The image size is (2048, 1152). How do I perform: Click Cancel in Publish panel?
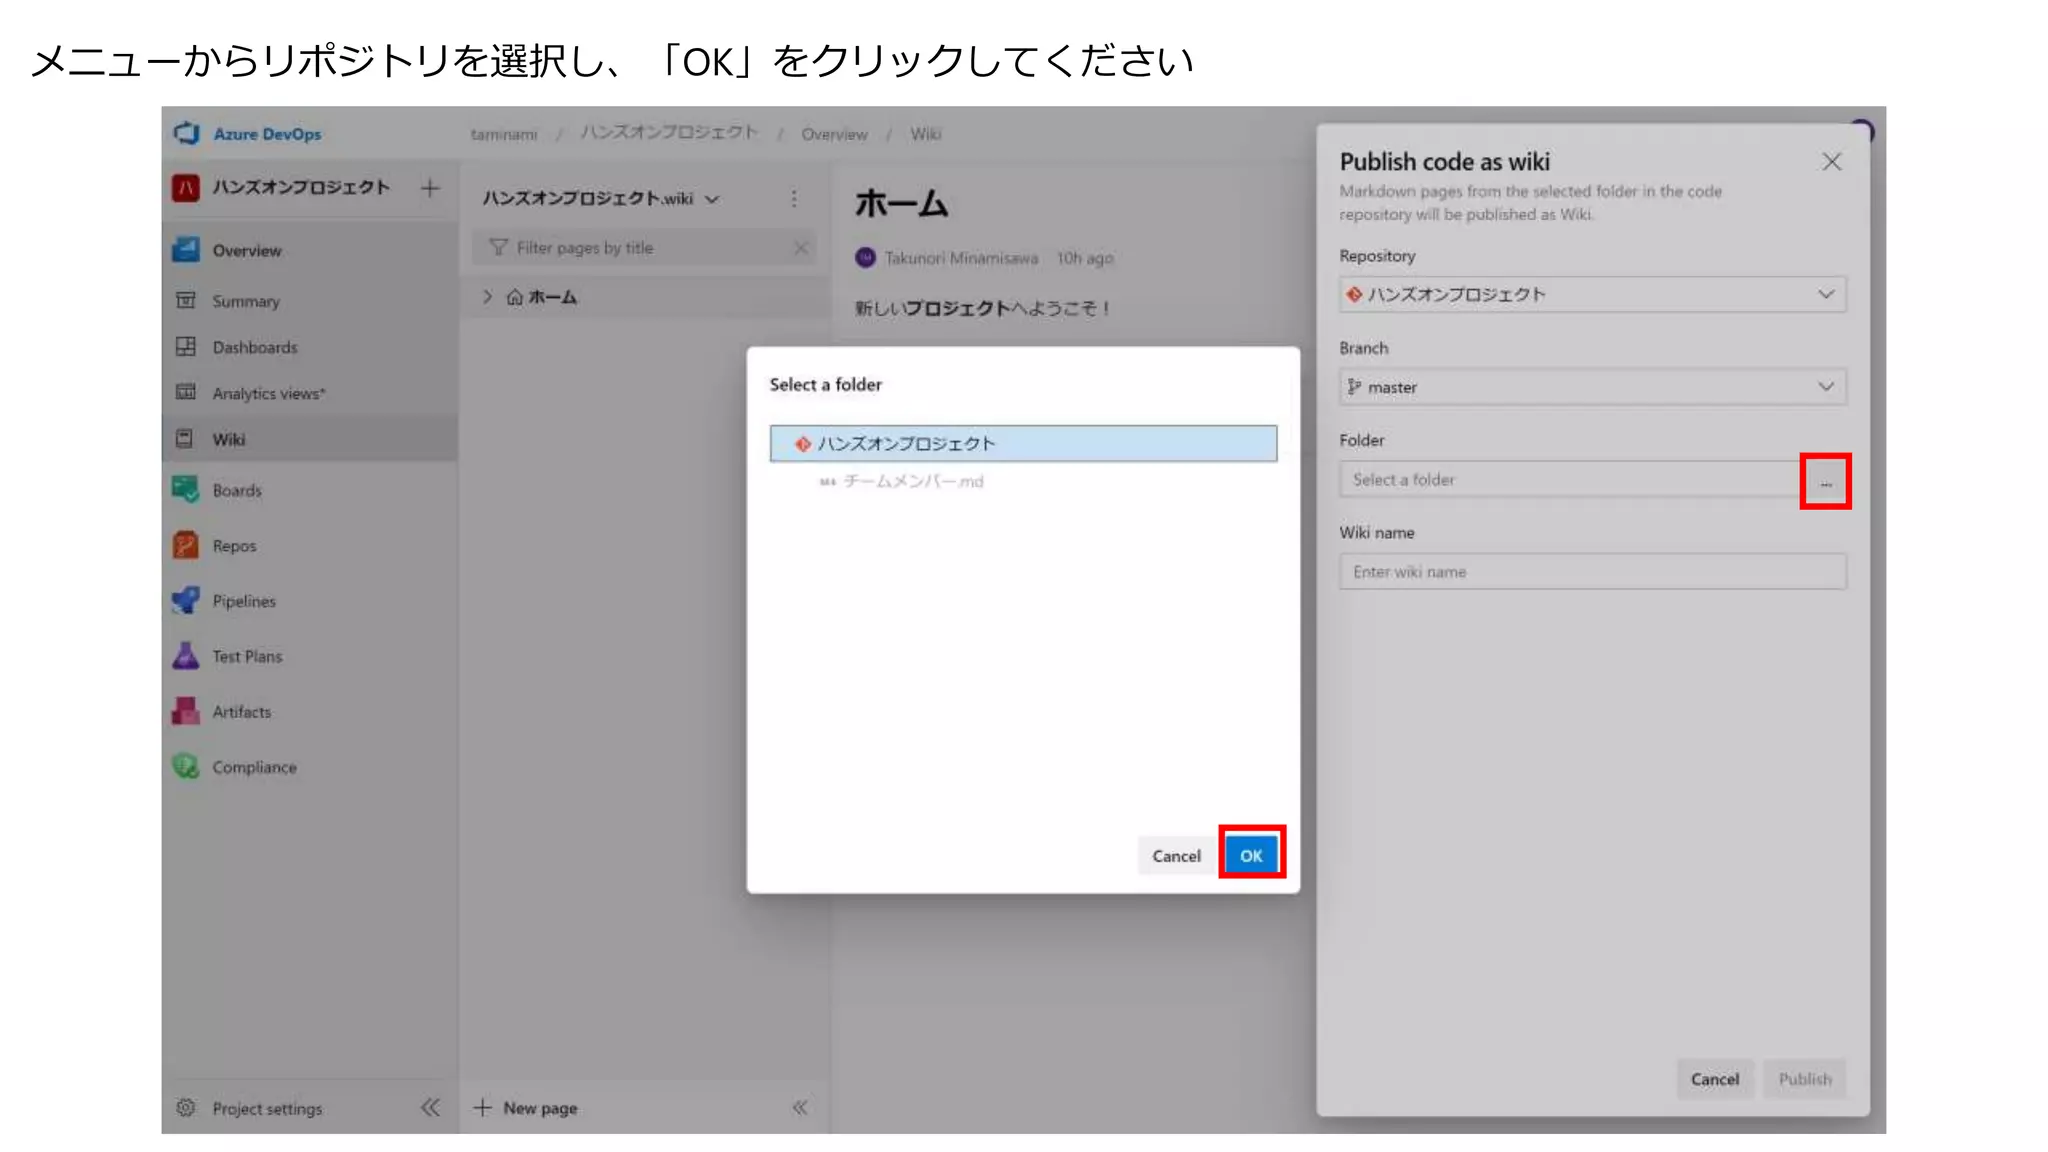[x=1714, y=1079]
